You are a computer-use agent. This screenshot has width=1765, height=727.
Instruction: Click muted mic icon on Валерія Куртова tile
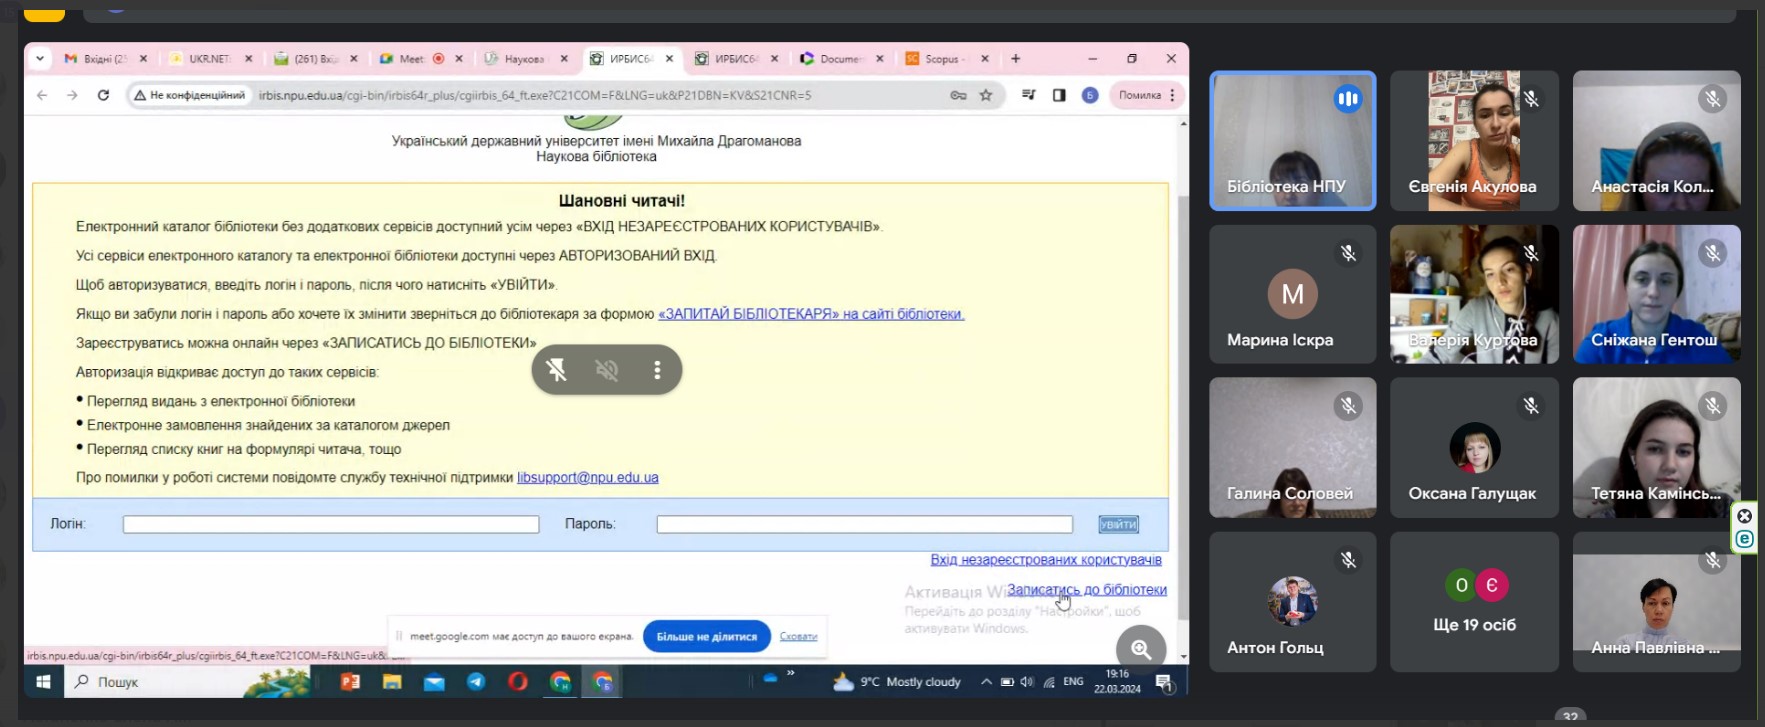click(x=1531, y=253)
